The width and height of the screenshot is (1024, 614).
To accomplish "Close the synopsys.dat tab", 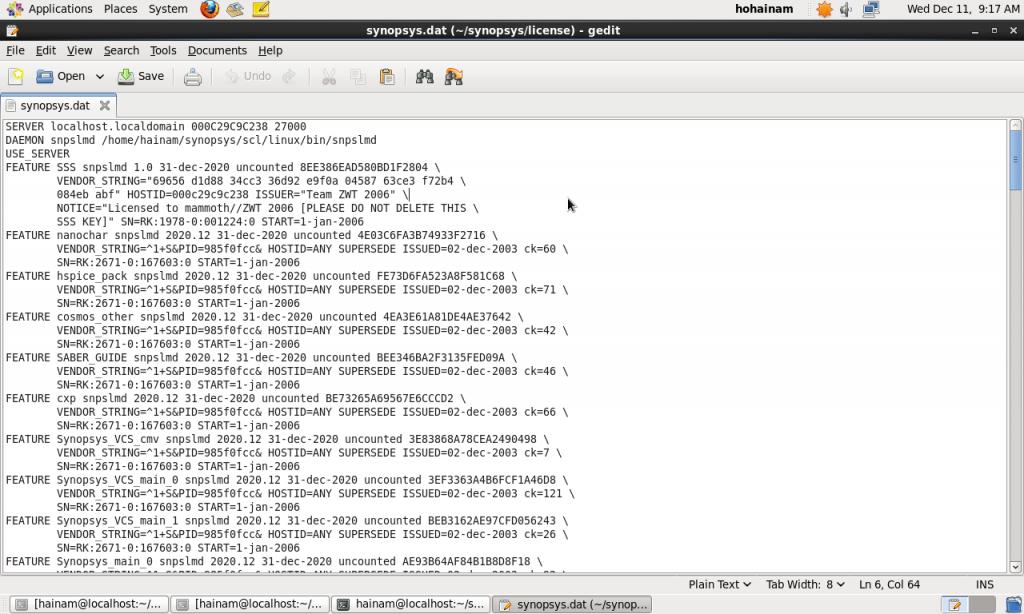I will tap(104, 106).
